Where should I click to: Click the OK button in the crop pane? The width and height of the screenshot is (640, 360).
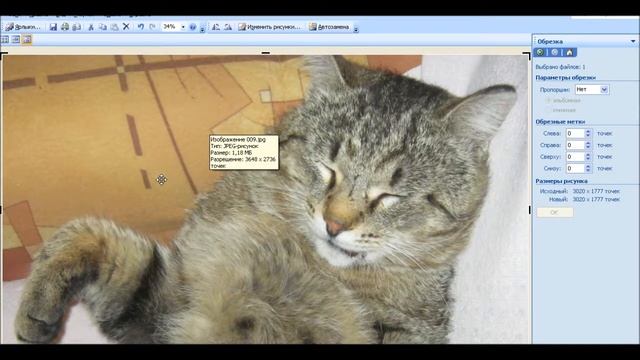point(554,212)
